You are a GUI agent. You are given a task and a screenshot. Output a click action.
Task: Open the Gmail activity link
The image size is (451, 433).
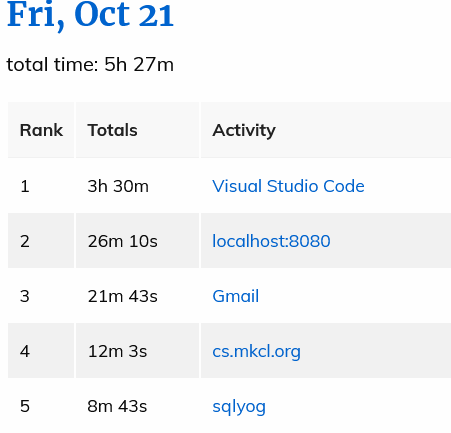(236, 296)
